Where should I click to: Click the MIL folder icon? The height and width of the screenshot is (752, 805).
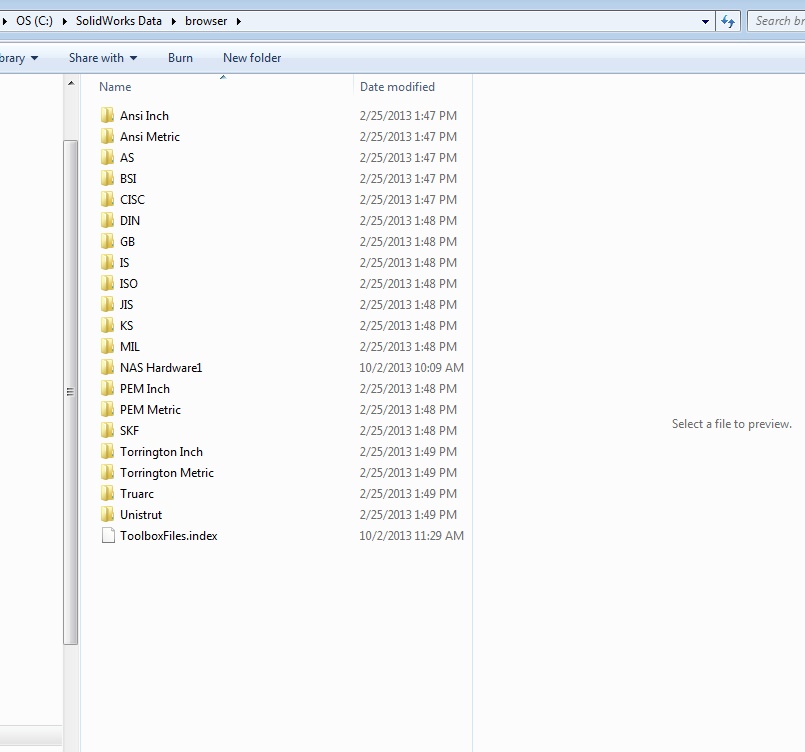(107, 346)
